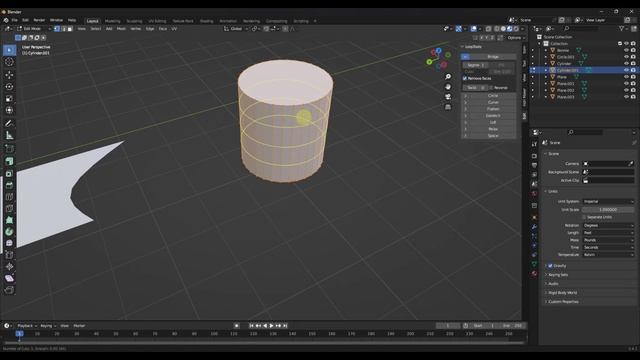The height and width of the screenshot is (360, 640).
Task: Enable the Separate Units checkbox
Action: click(584, 217)
